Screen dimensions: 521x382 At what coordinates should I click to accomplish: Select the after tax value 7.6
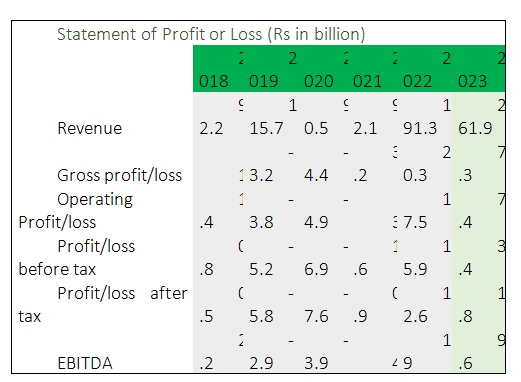tap(316, 316)
